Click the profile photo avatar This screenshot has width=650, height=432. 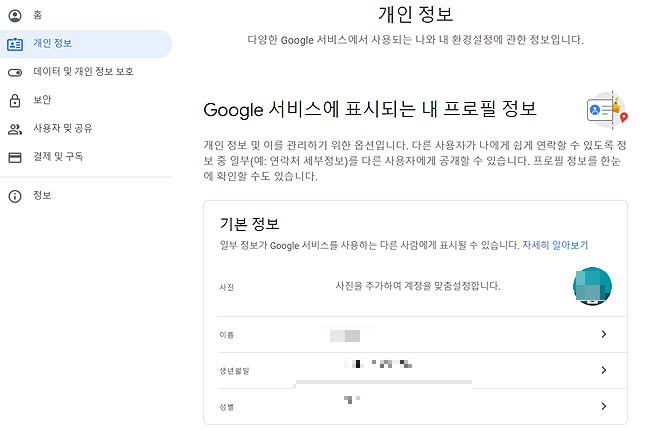(x=592, y=286)
